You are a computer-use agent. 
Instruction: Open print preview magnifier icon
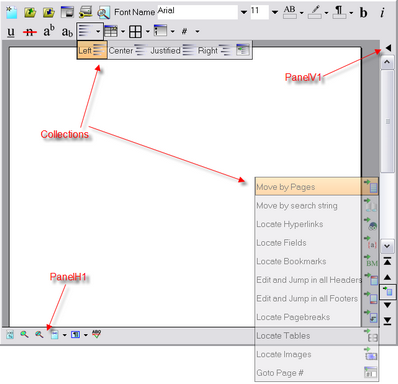[104, 13]
